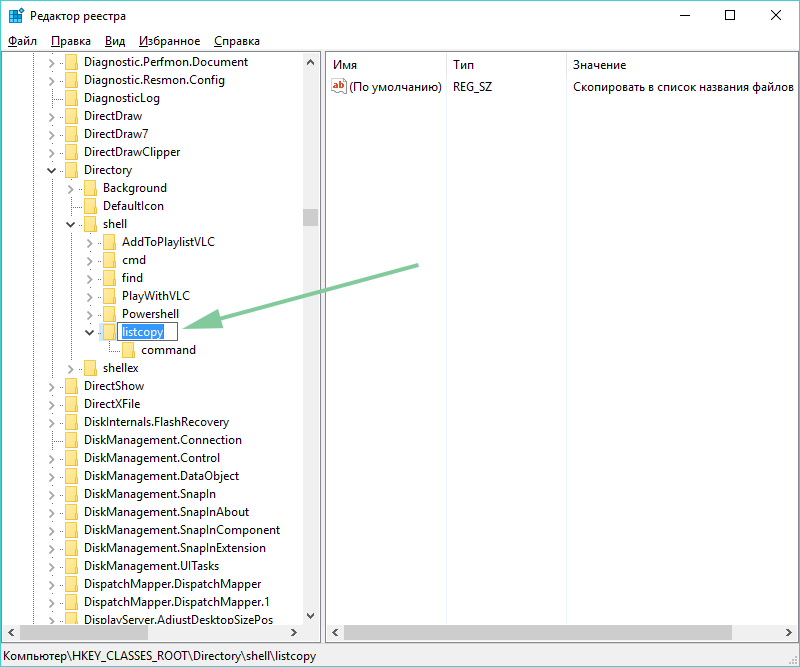Select the DiskManagement.DataObject key
The height and width of the screenshot is (667, 800).
(x=161, y=476)
